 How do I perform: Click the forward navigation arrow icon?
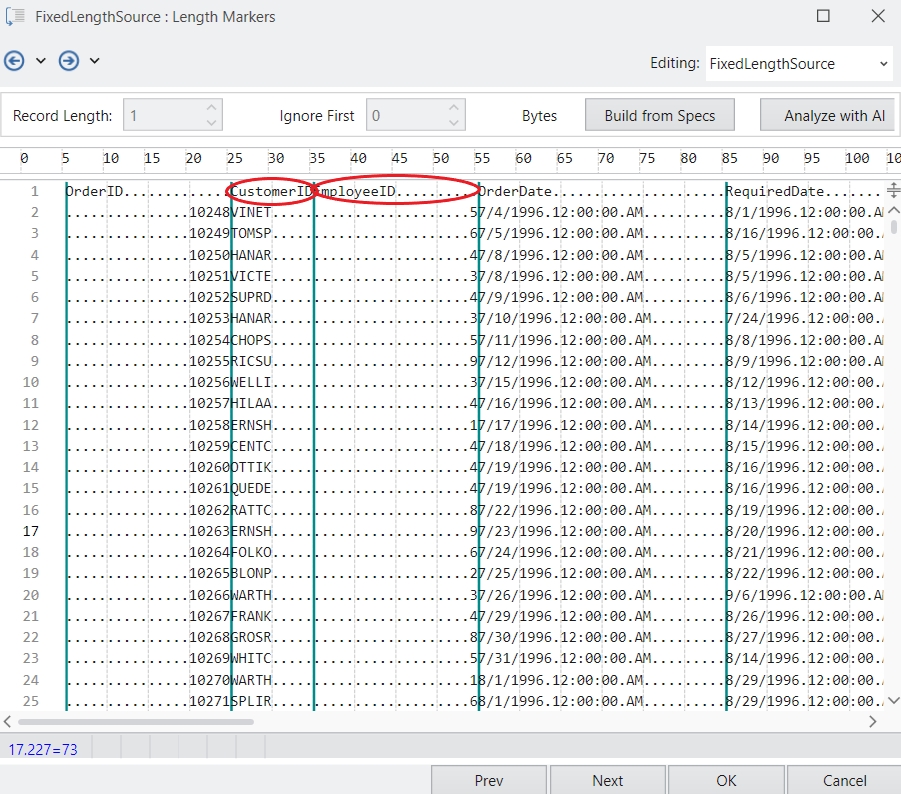tap(68, 61)
